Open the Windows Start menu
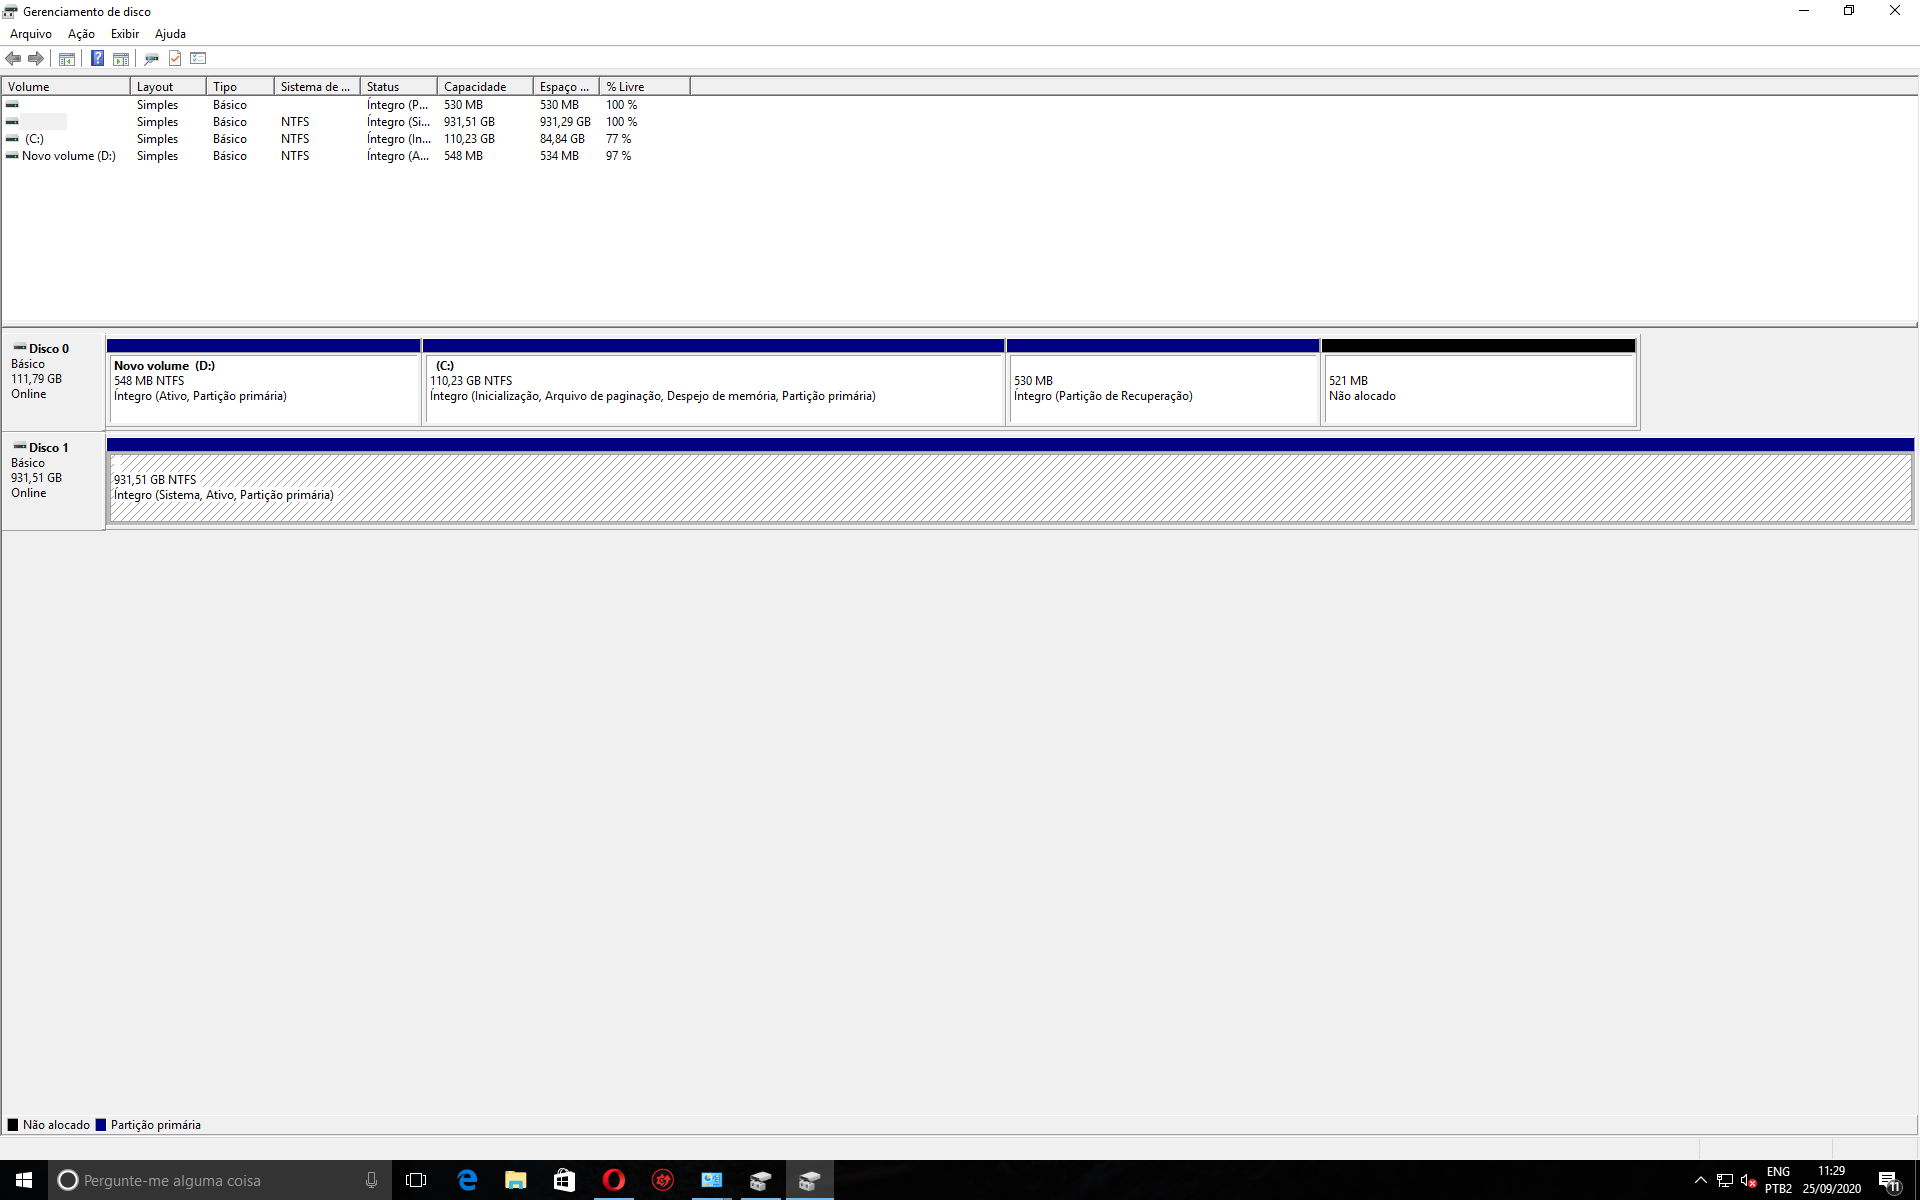Viewport: 1920px width, 1200px height. pos(24,1180)
